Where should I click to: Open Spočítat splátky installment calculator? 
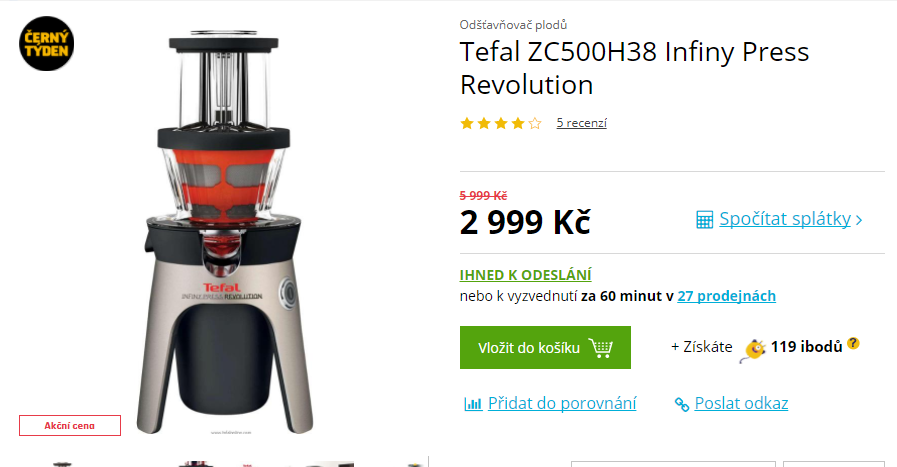(x=785, y=219)
